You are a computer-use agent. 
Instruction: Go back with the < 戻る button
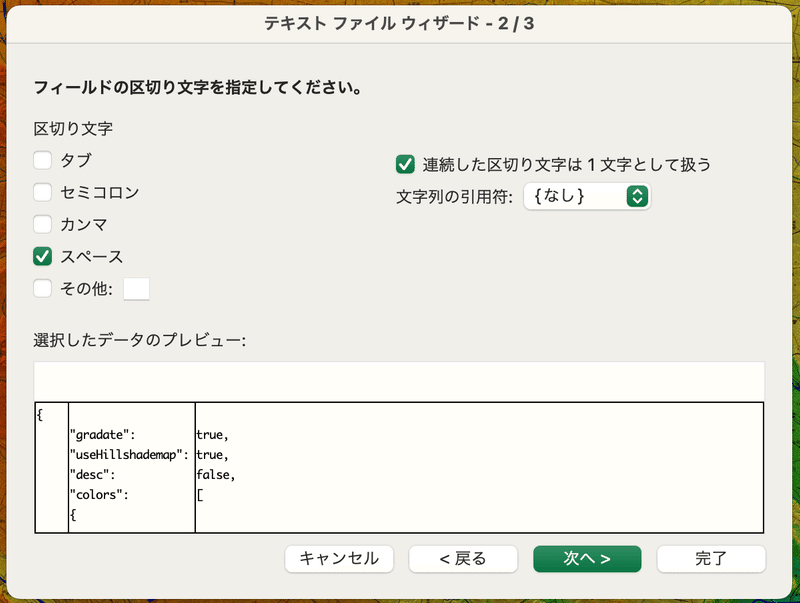(x=463, y=559)
